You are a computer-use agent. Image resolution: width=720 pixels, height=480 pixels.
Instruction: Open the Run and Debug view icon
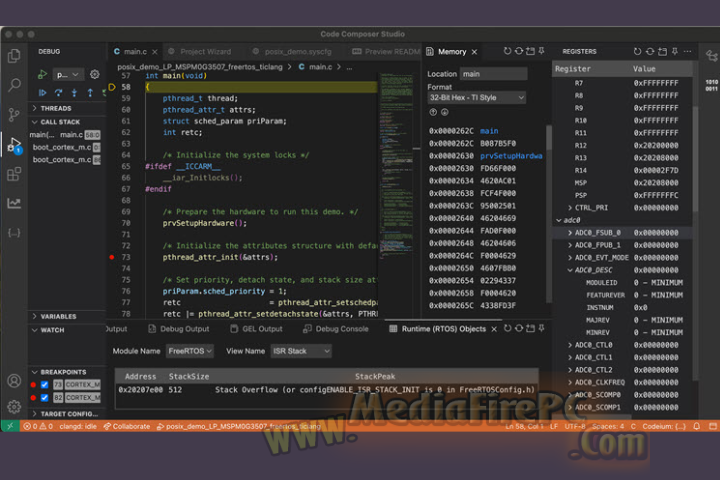click(14, 145)
